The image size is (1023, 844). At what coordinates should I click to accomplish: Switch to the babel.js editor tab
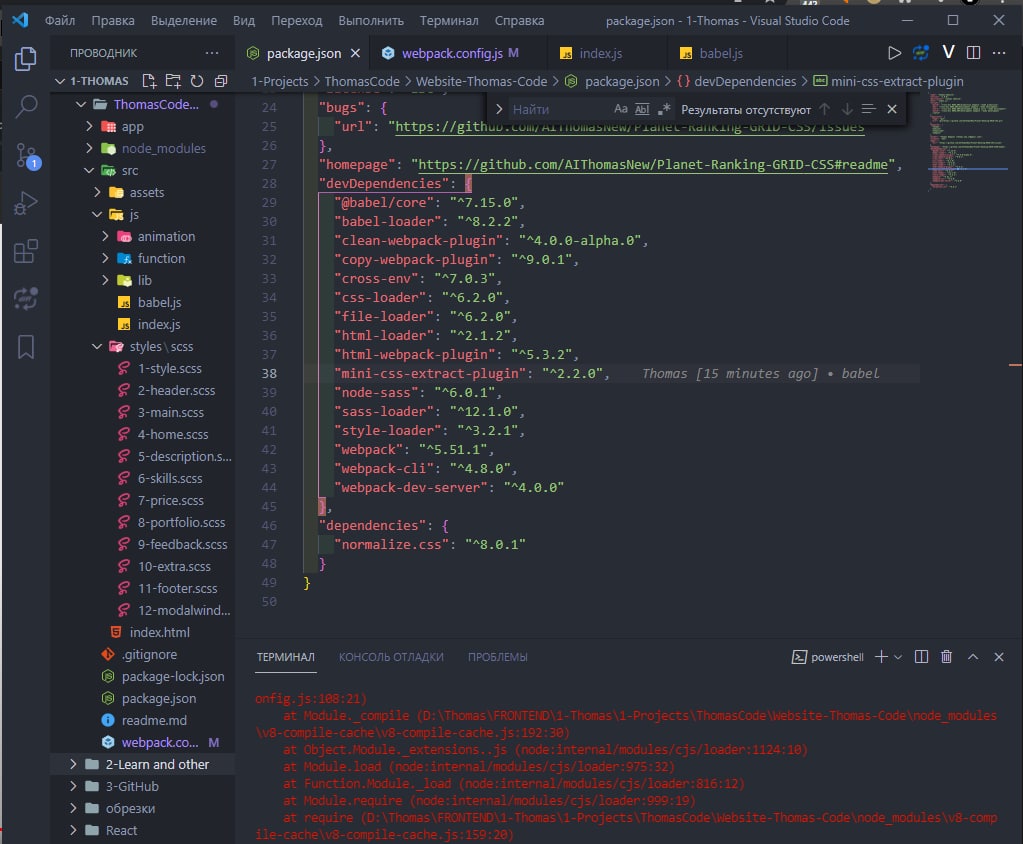720,53
